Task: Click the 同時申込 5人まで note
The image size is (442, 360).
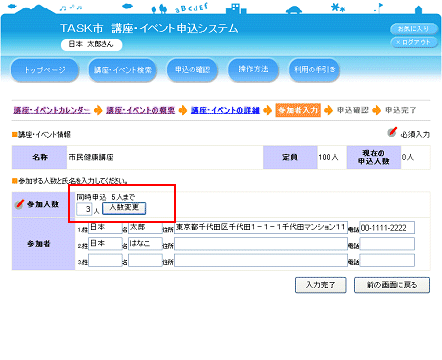Action: click(x=105, y=197)
